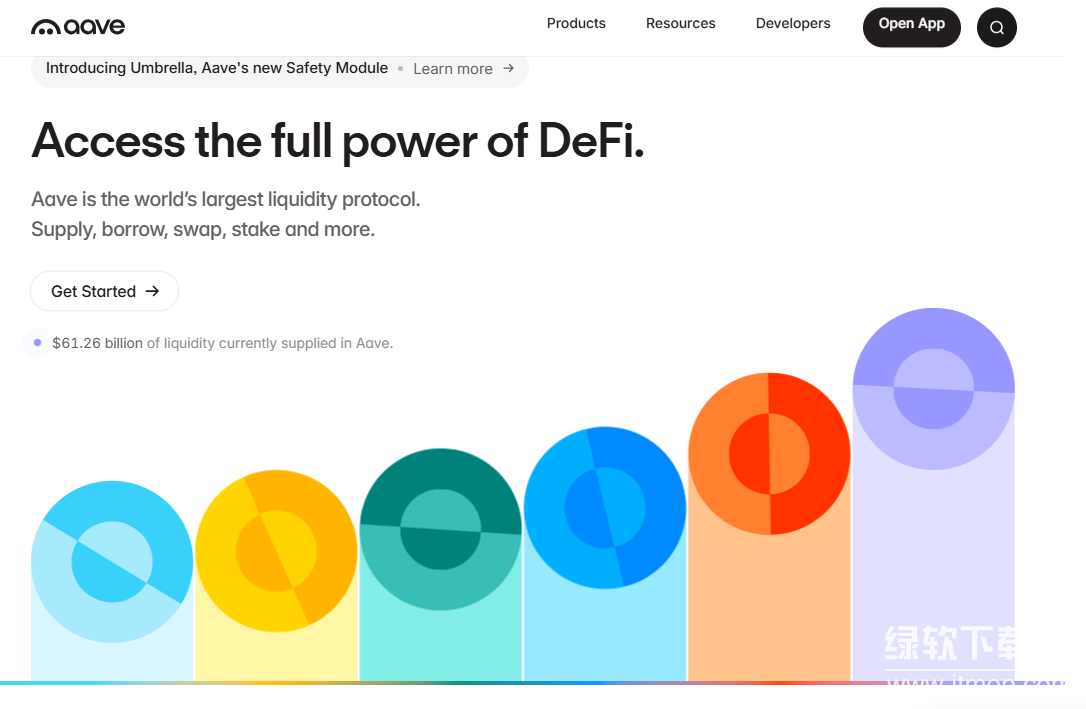Click the Aave logo

78,26
